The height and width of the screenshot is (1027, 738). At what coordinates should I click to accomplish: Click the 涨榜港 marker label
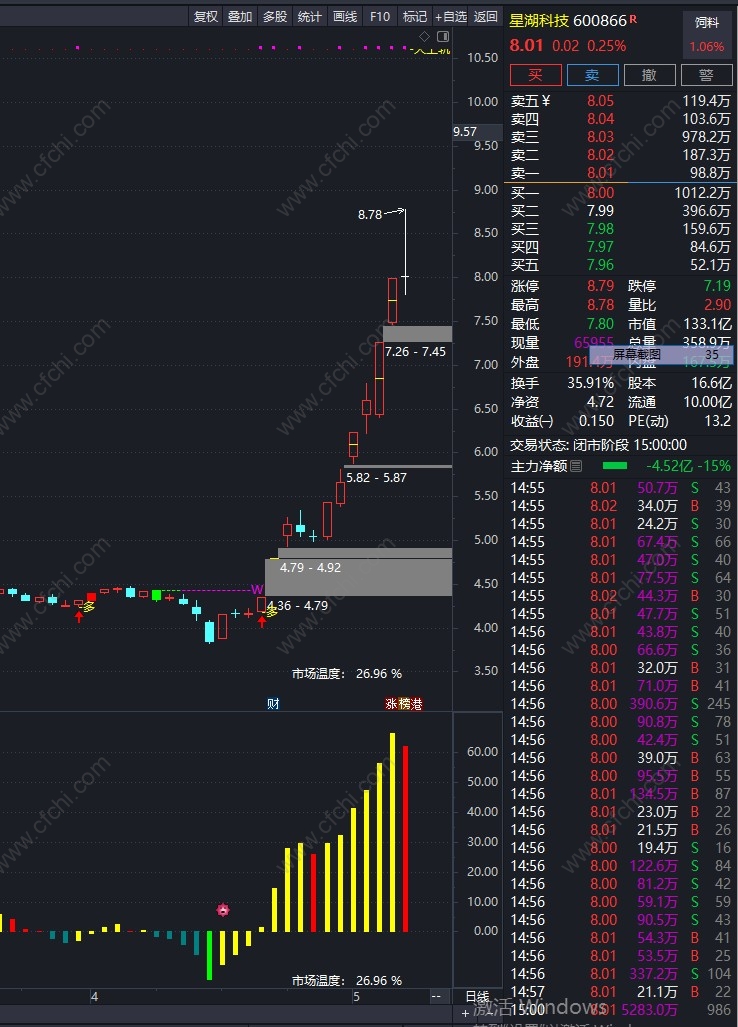point(403,703)
